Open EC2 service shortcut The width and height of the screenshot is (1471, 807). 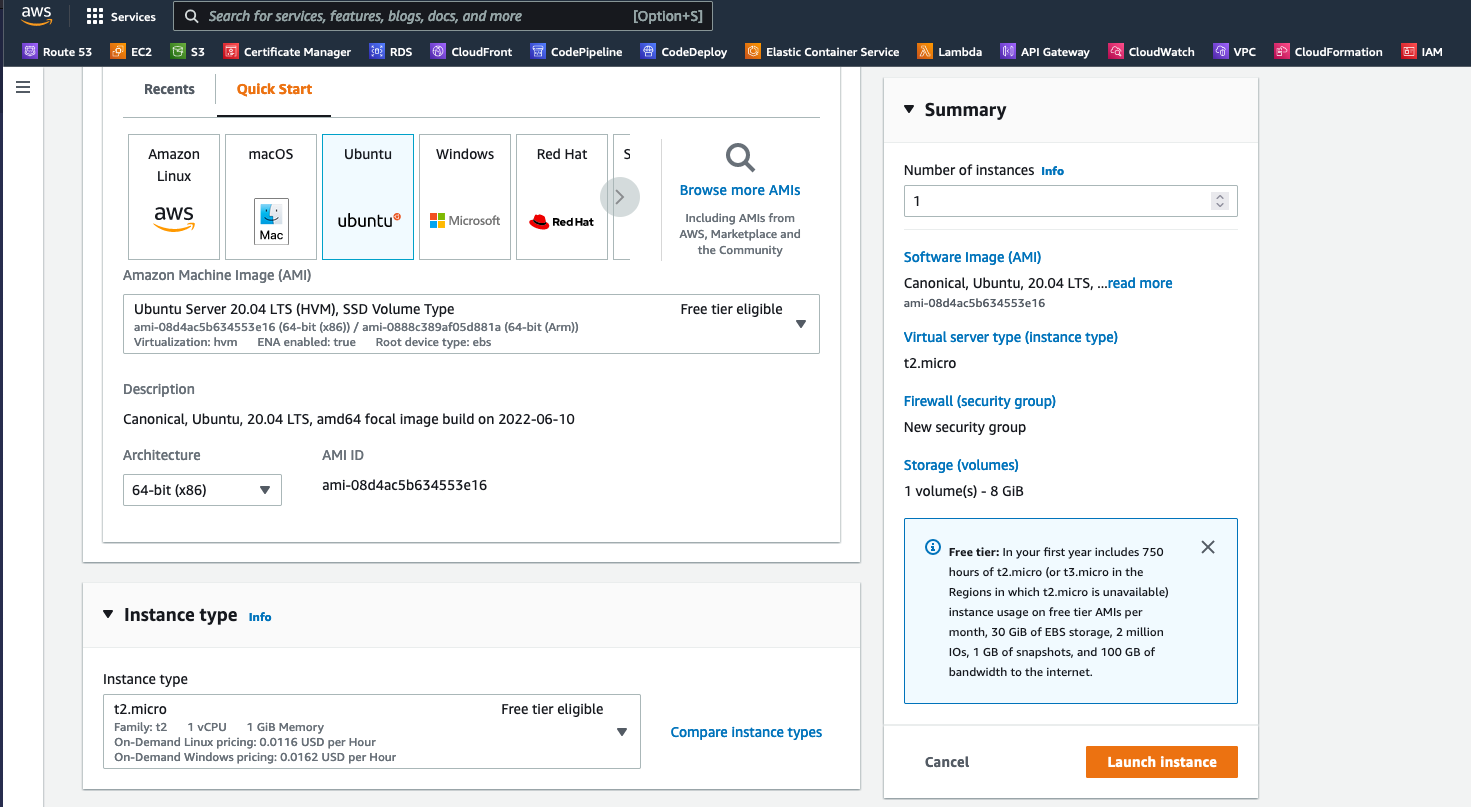[x=130, y=51]
